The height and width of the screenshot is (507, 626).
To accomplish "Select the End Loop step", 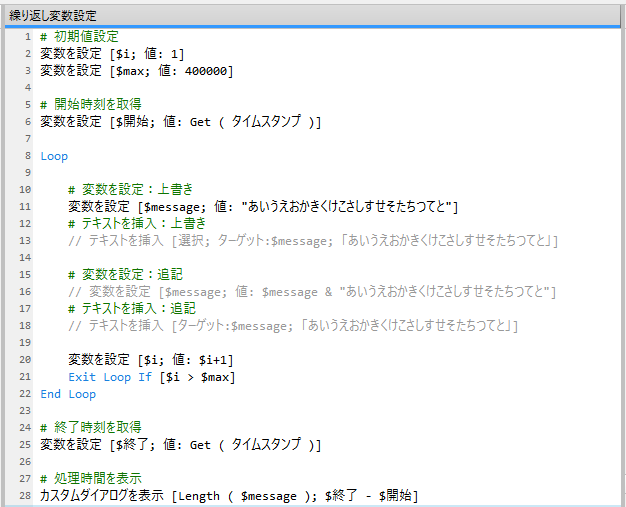I will click(68, 394).
